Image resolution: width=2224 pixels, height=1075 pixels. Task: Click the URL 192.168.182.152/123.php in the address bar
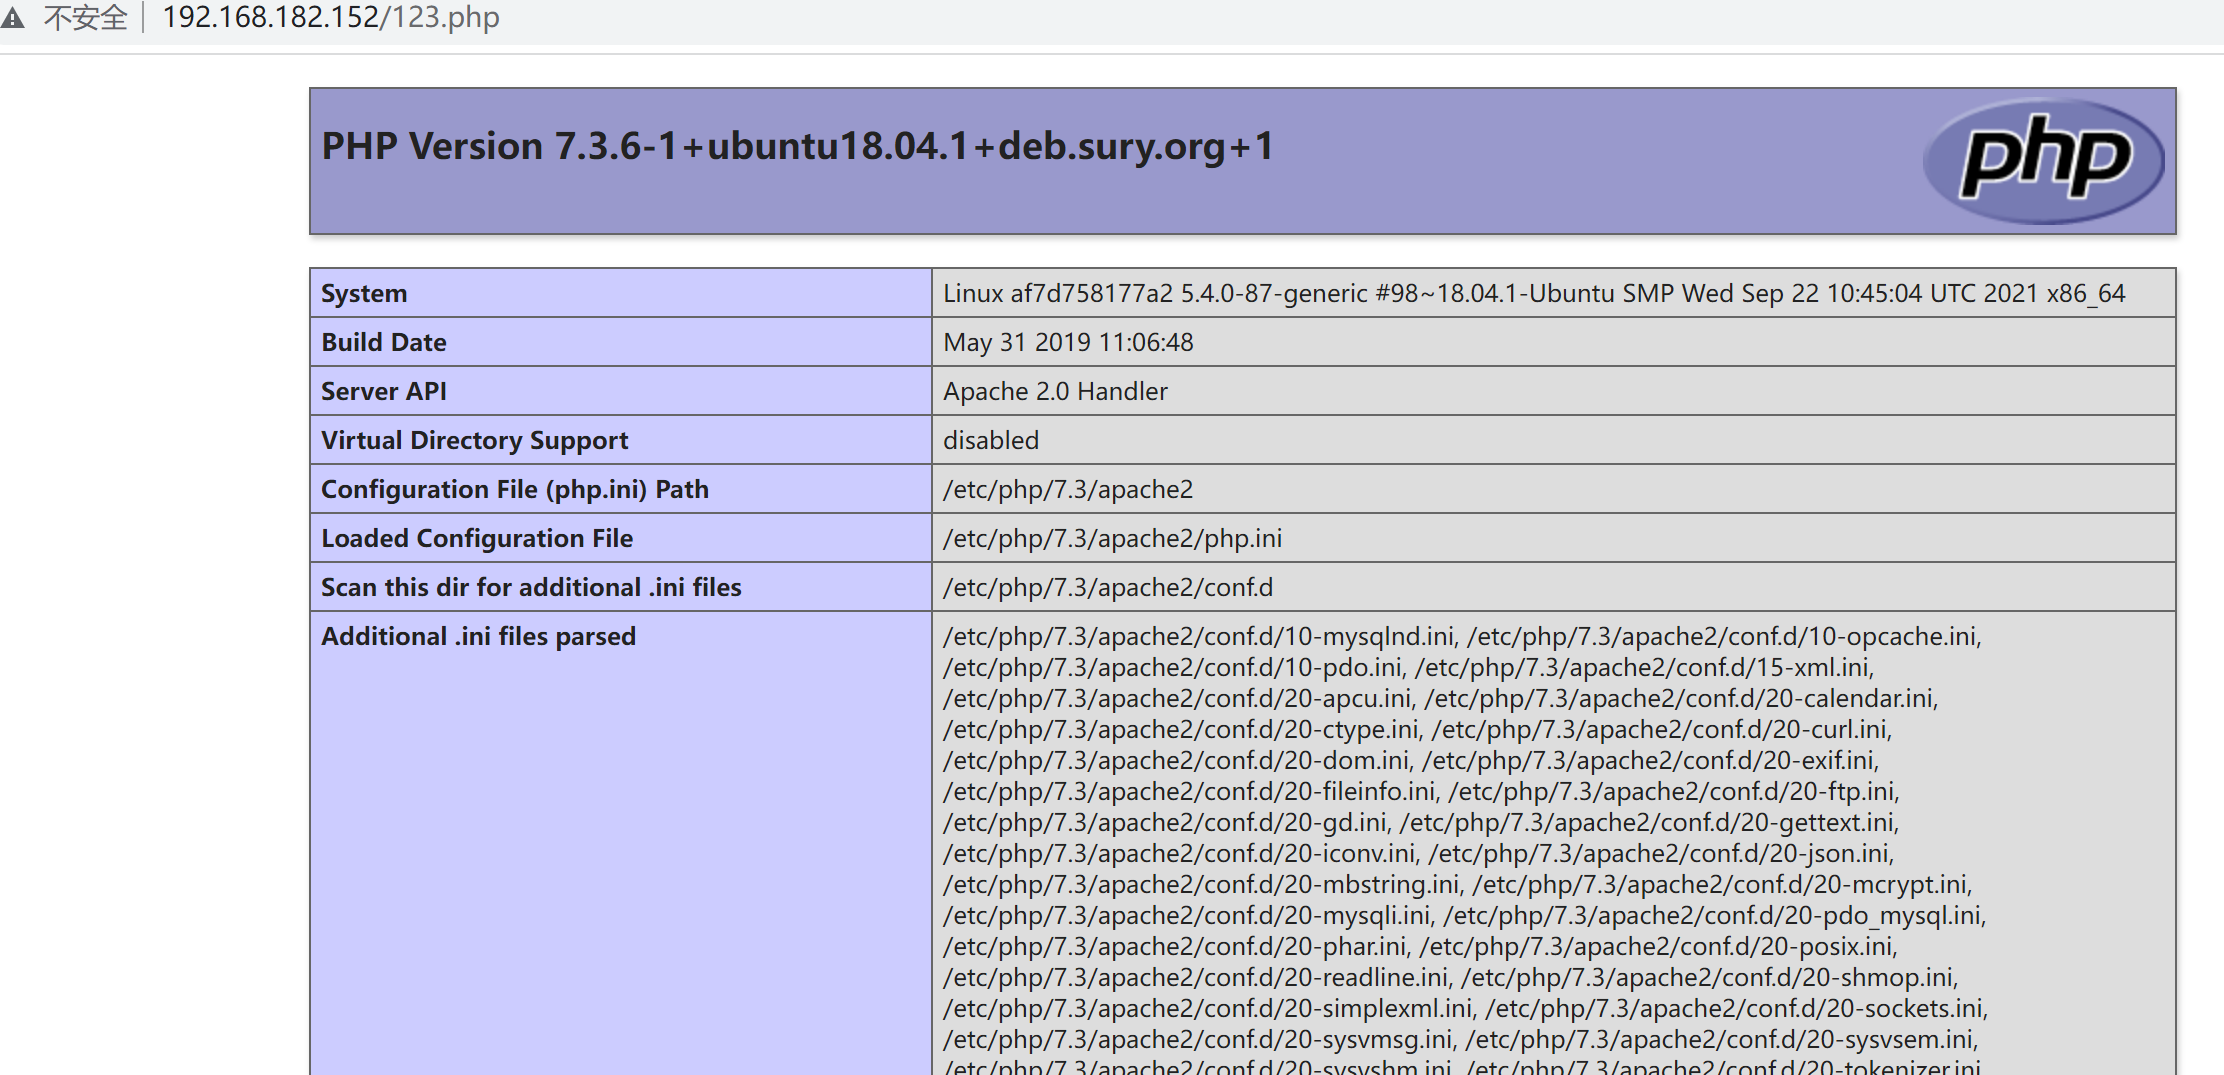point(331,17)
